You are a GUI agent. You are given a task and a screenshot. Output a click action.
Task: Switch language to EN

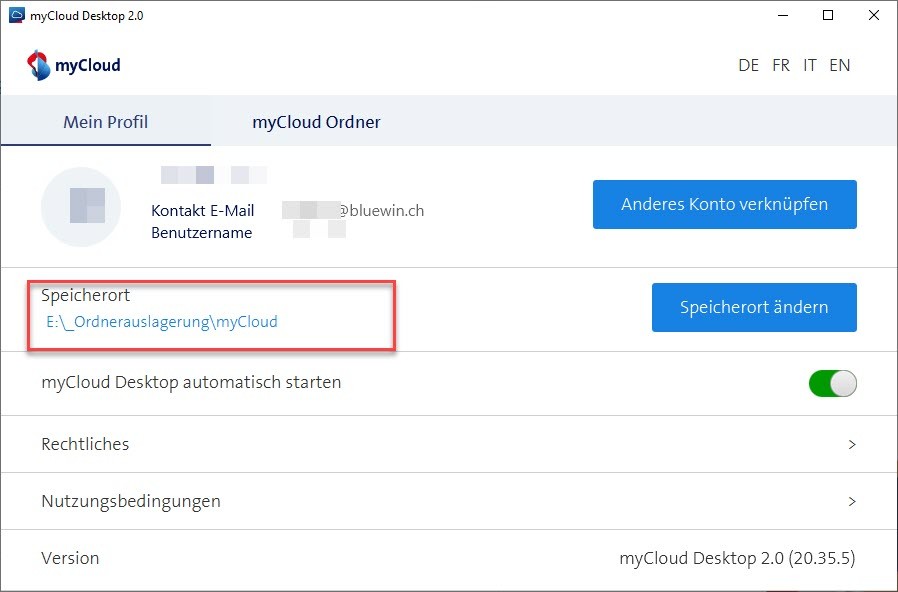[x=840, y=65]
